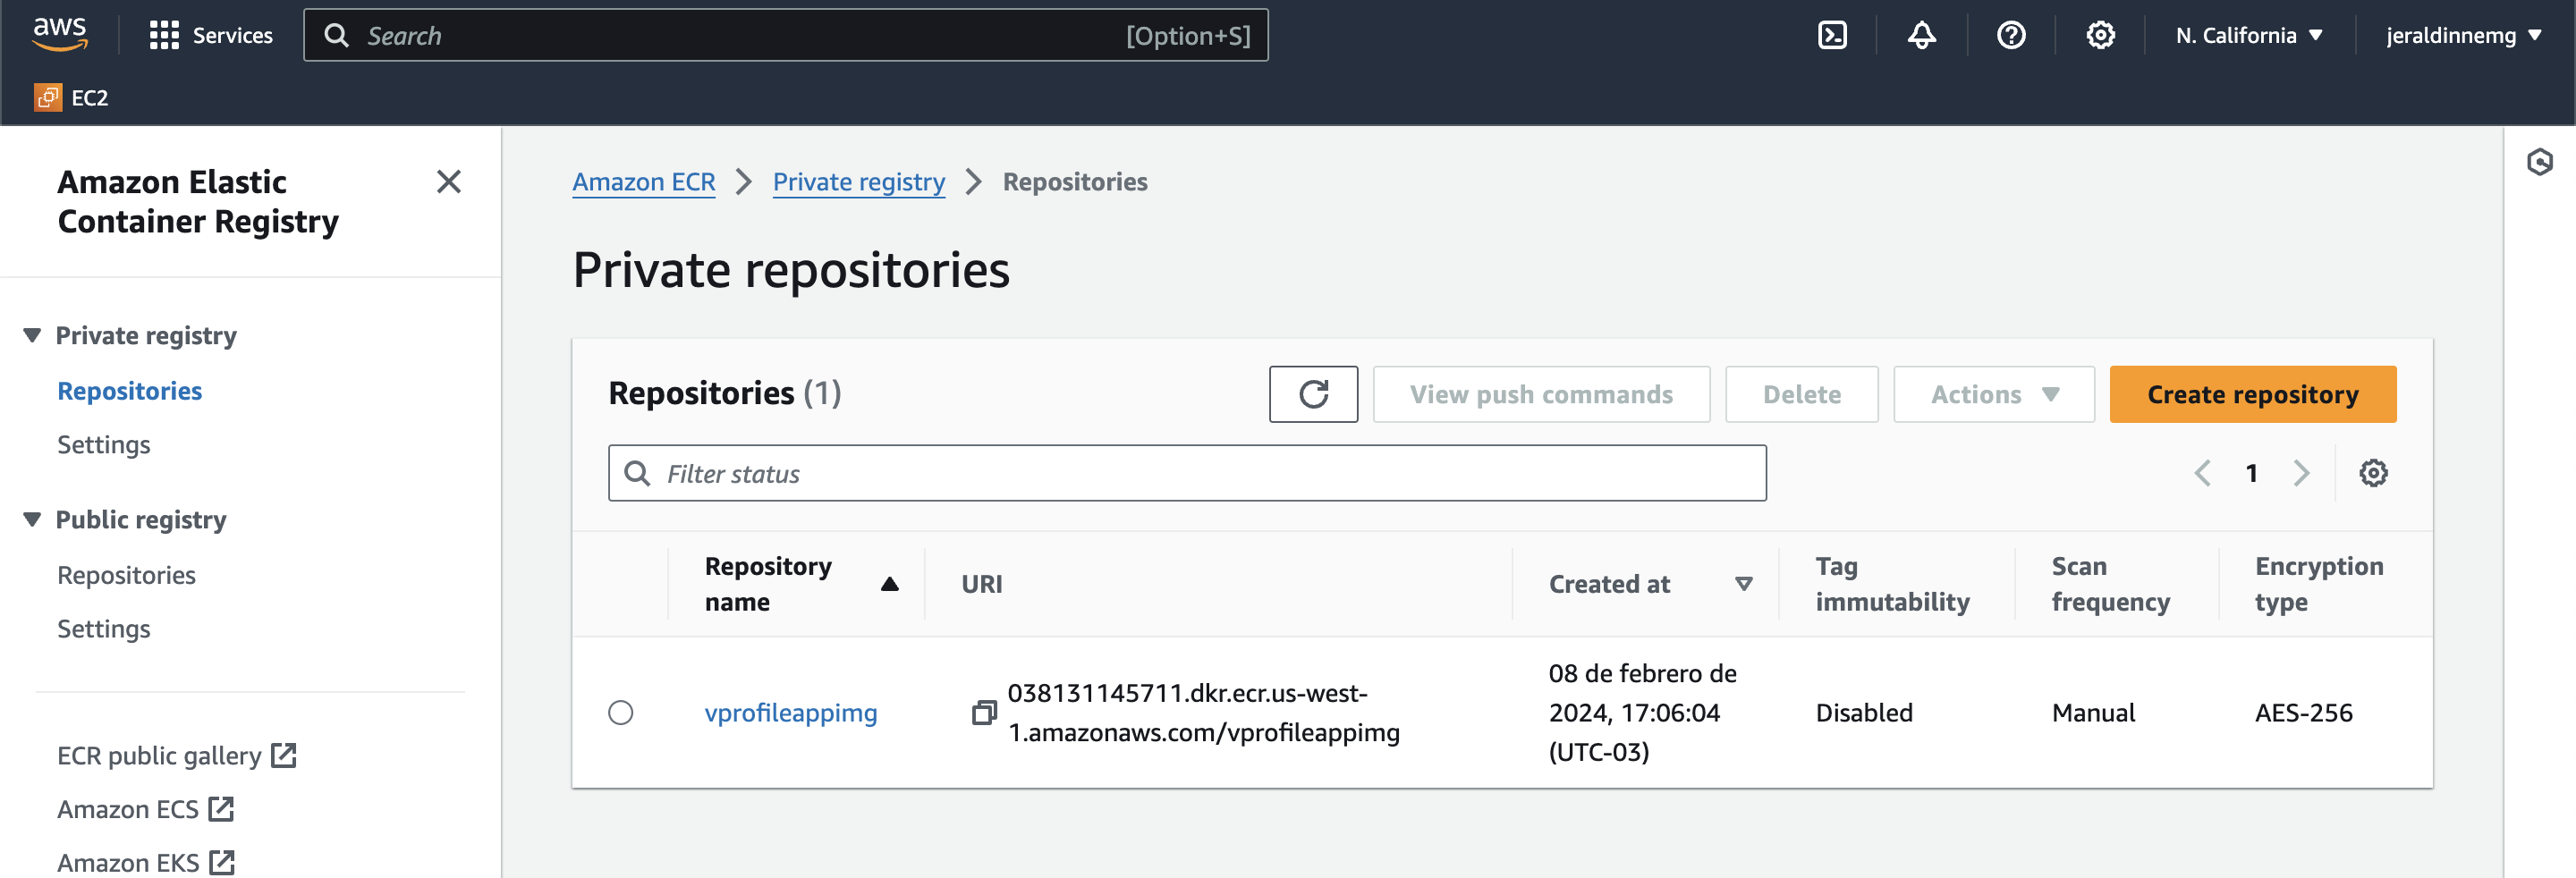
Task: Go to Private registry breadcrumb
Action: pos(858,181)
